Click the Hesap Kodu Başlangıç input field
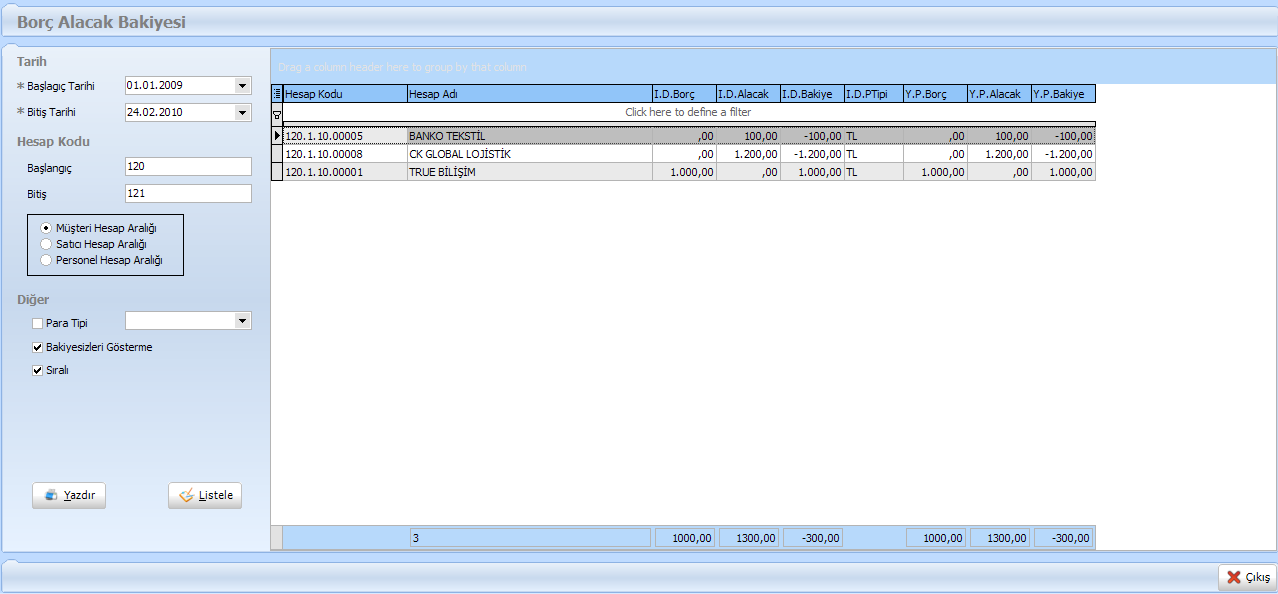The image size is (1278, 594). click(188, 167)
